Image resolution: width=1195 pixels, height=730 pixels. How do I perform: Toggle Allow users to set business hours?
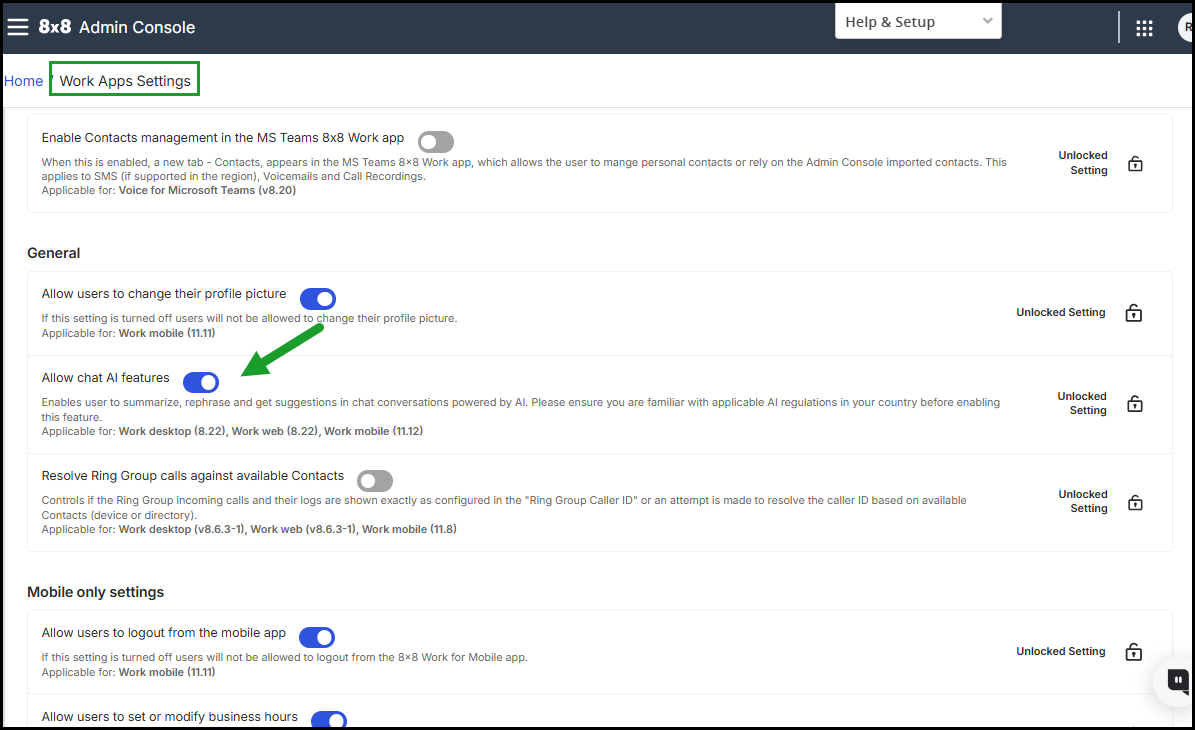click(329, 720)
